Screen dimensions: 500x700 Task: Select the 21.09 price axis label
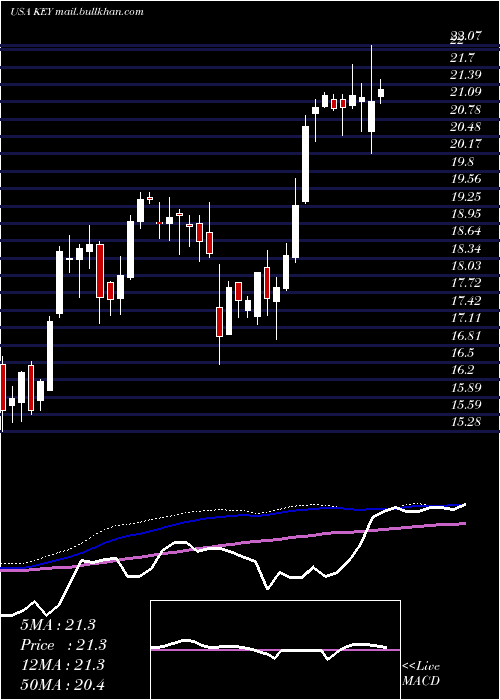pos(466,92)
